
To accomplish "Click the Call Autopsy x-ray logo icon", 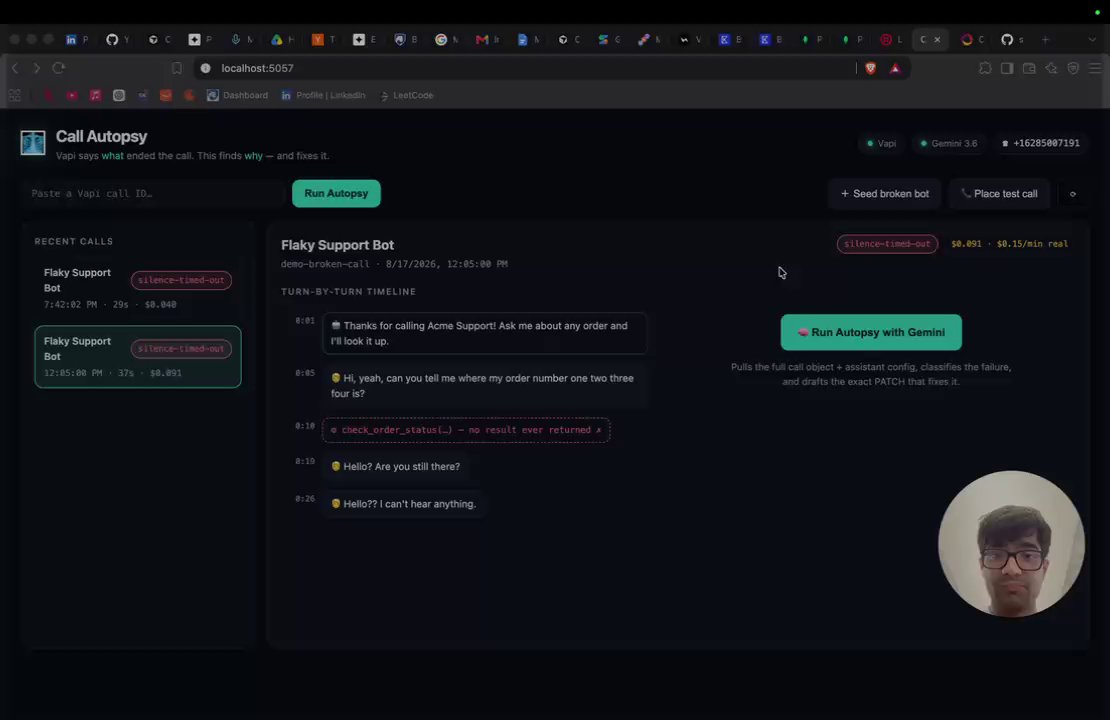I will point(33,142).
